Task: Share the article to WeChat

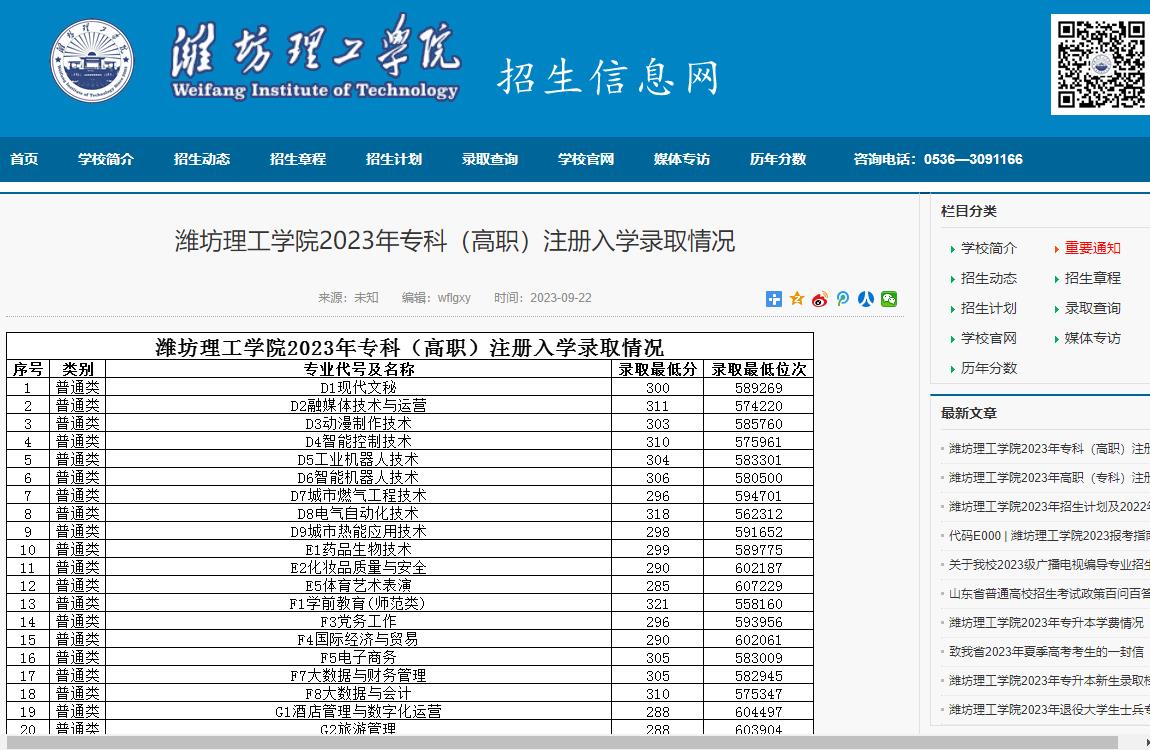Action: 889,298
